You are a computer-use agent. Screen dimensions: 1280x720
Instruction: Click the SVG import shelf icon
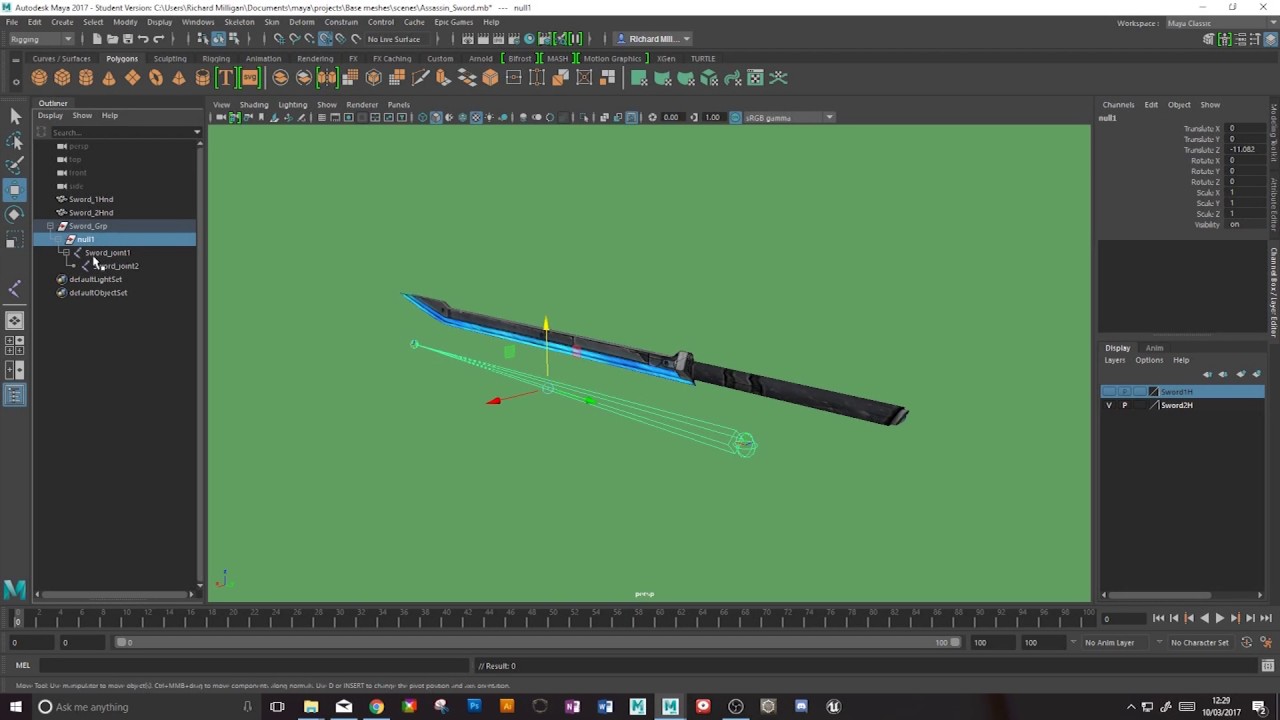point(249,78)
